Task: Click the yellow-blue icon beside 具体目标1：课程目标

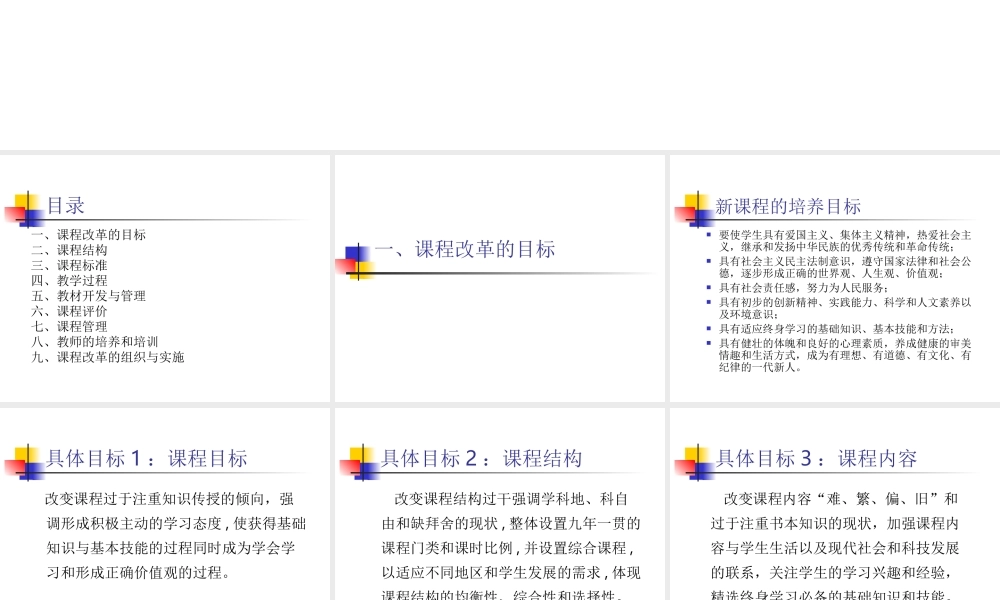Action: tap(22, 459)
